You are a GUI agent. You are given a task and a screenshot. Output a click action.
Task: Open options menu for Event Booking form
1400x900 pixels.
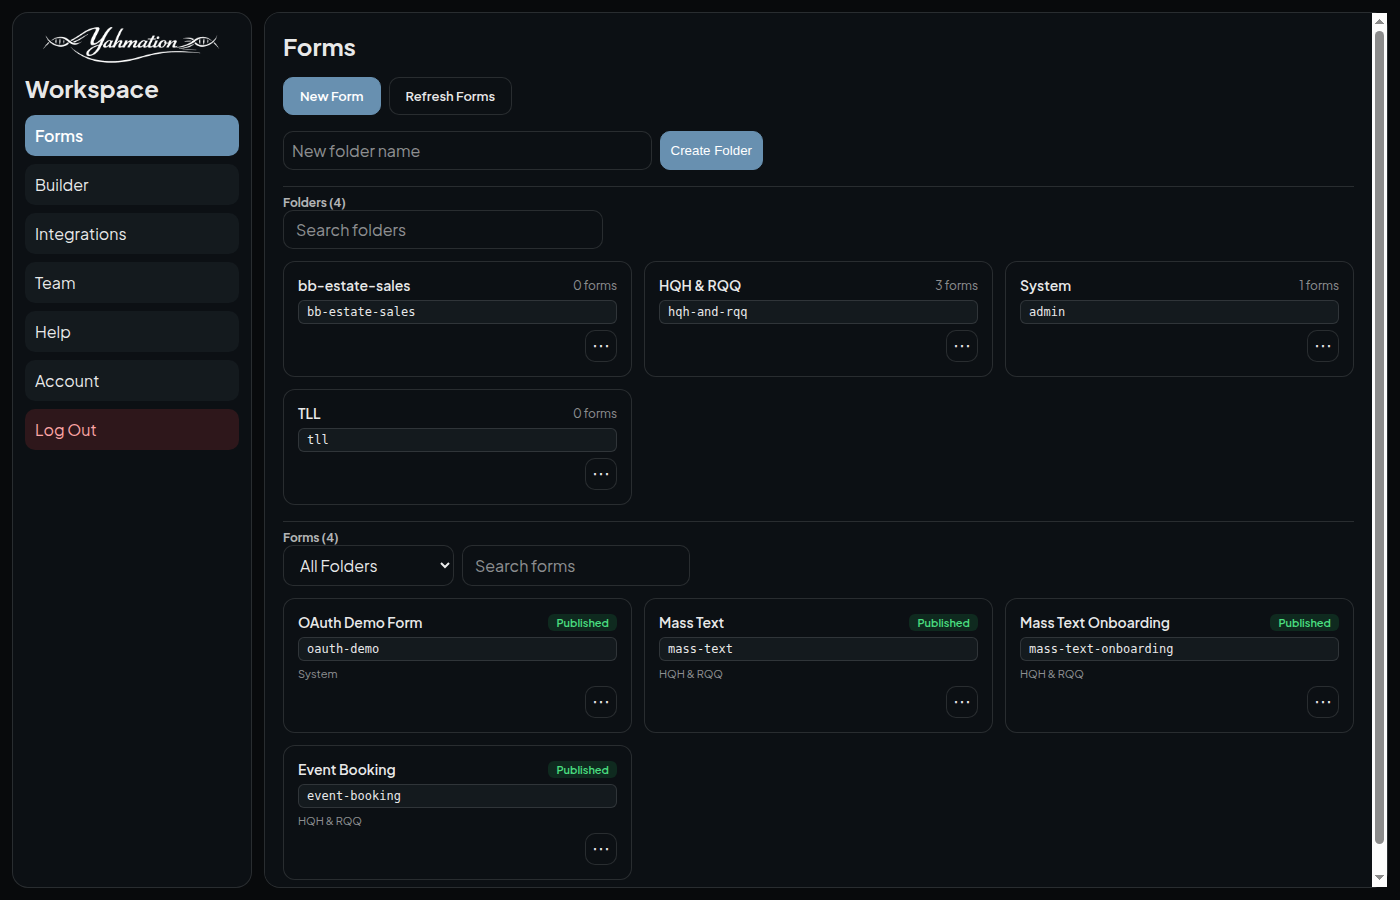point(601,849)
